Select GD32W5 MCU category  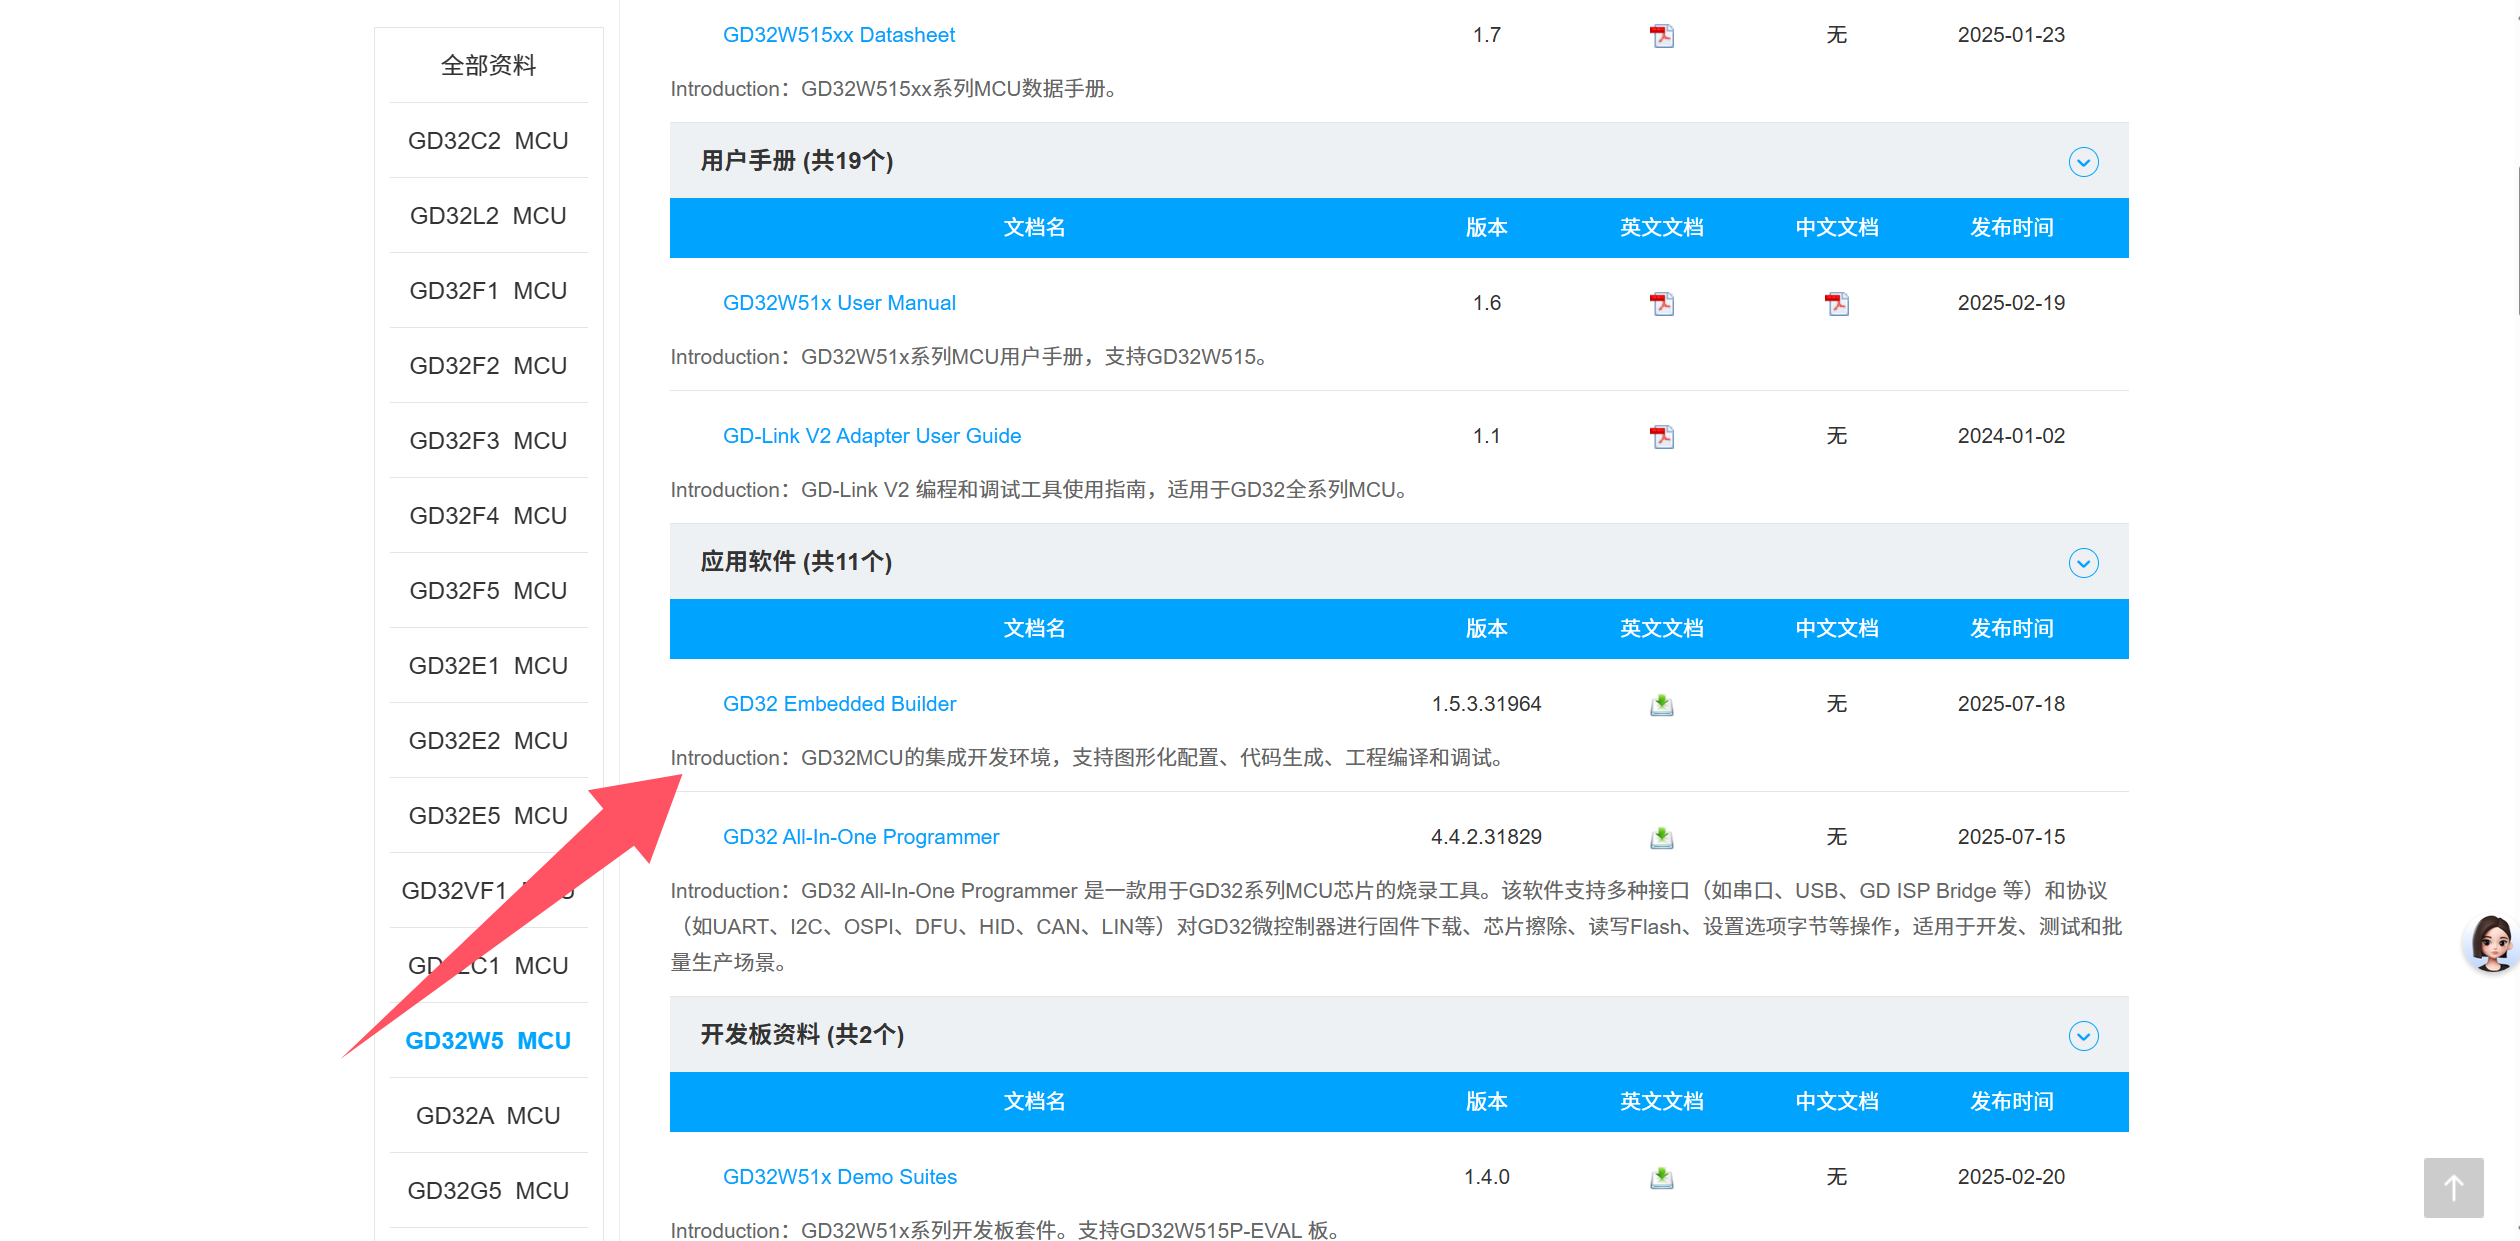tap(488, 1041)
